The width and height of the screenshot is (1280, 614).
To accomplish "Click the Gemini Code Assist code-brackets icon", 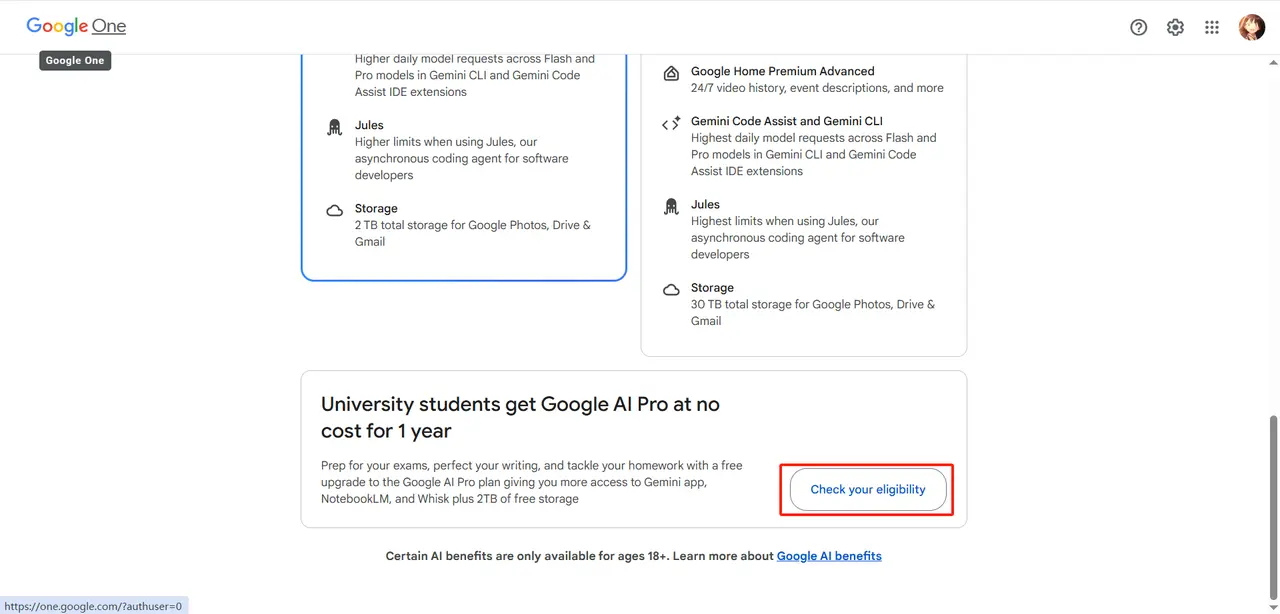I will pyautogui.click(x=670, y=123).
